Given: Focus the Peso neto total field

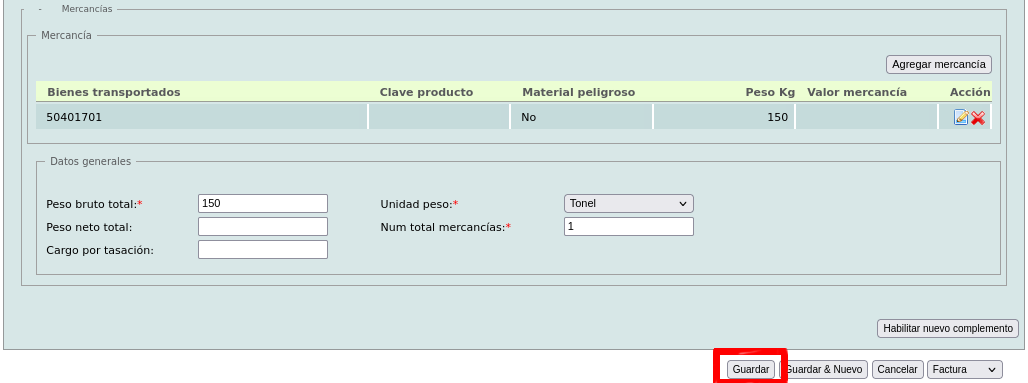Looking at the screenshot, I should (263, 226).
